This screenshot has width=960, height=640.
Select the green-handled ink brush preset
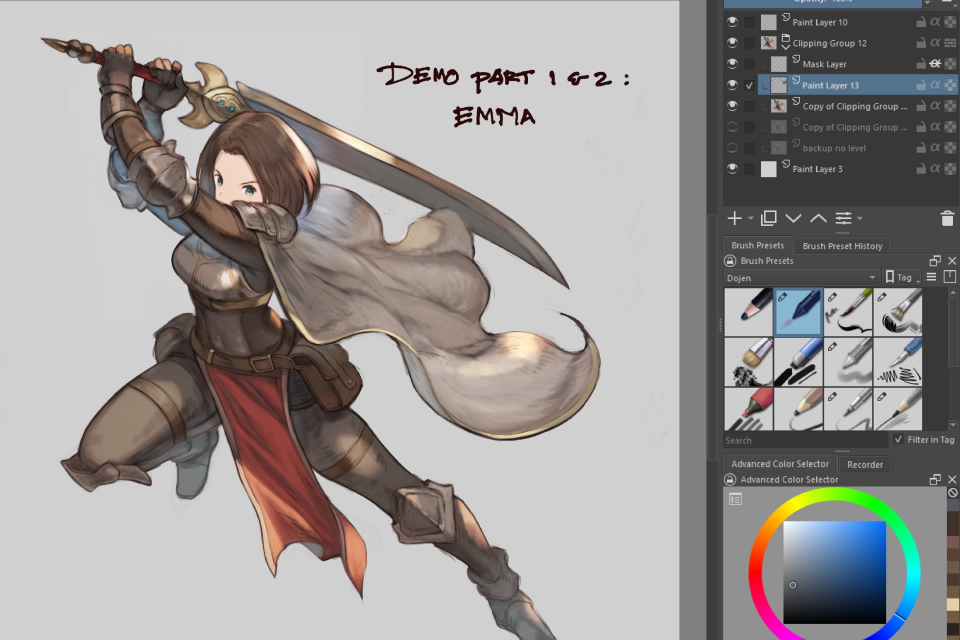[x=848, y=312]
